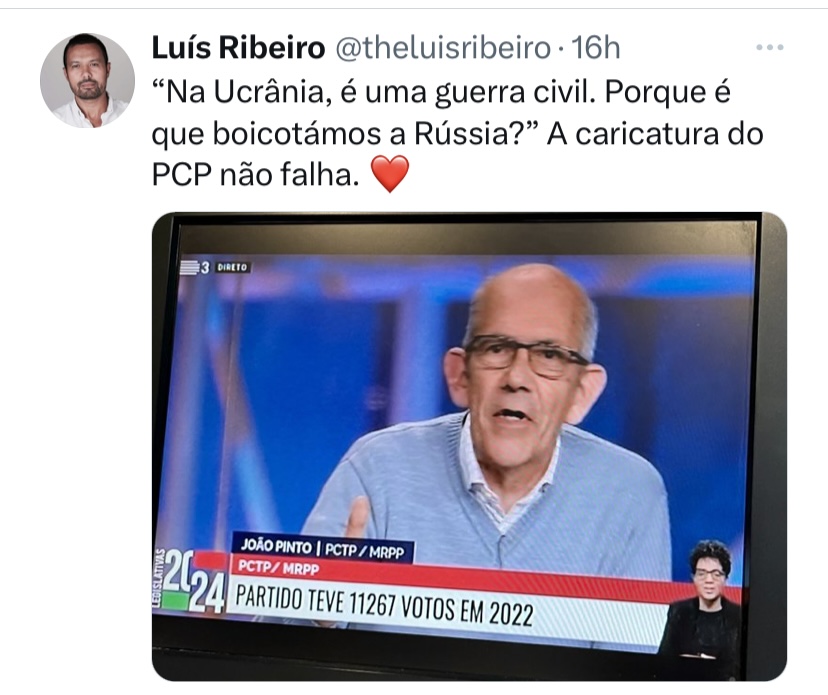This screenshot has height=695, width=828.
Task: Click the Legislativas 2024 logo in photo
Action: click(190, 582)
